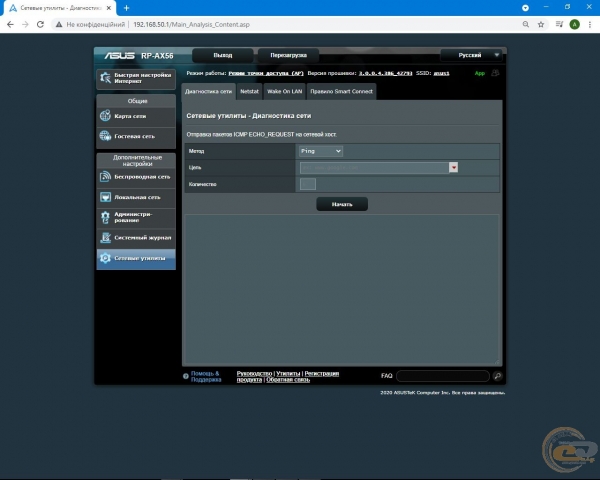
Task: Bookmark this page with star icon
Action: (x=541, y=24)
